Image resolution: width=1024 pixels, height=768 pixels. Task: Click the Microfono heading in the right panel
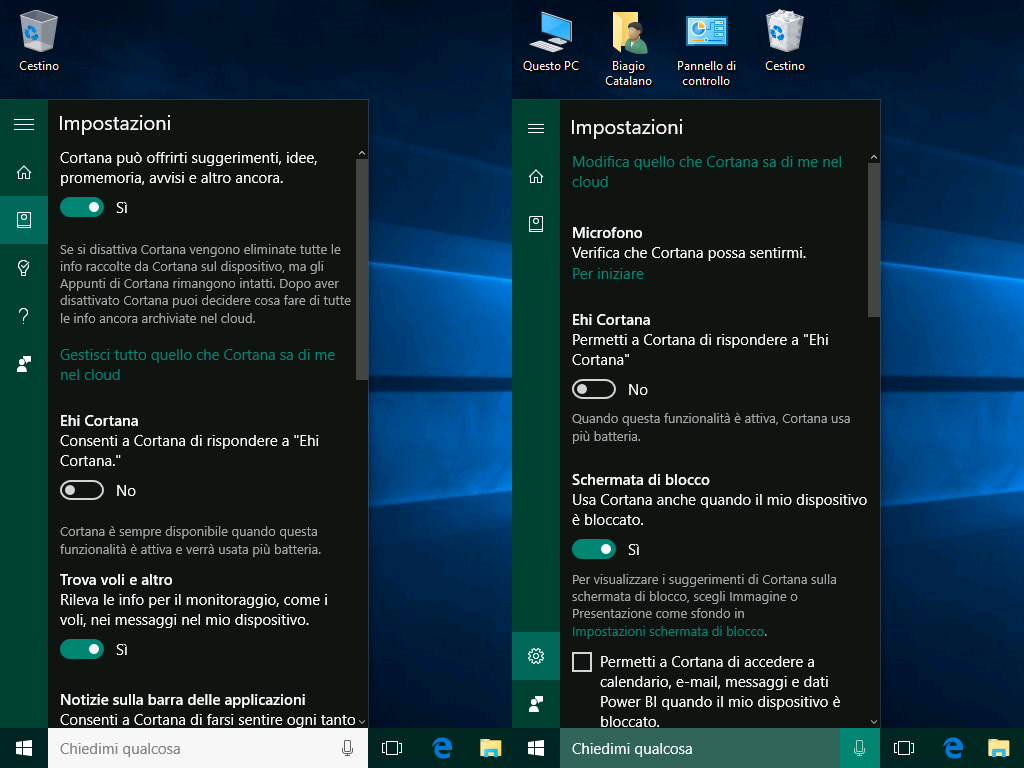click(607, 232)
